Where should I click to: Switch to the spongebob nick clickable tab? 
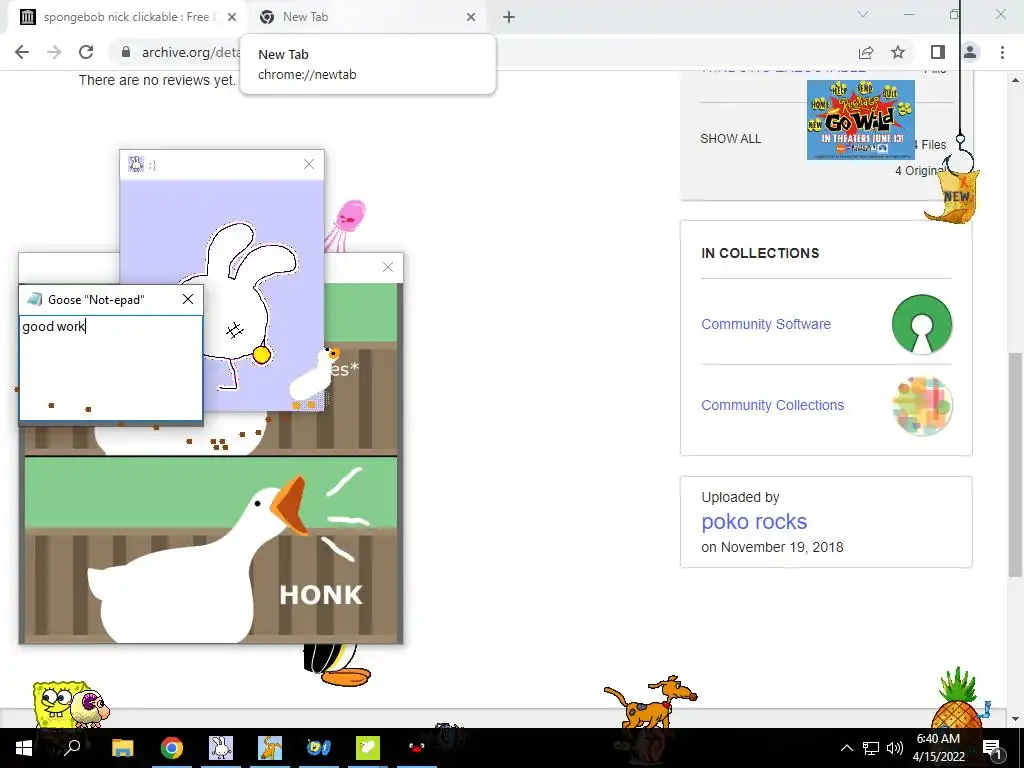click(126, 17)
